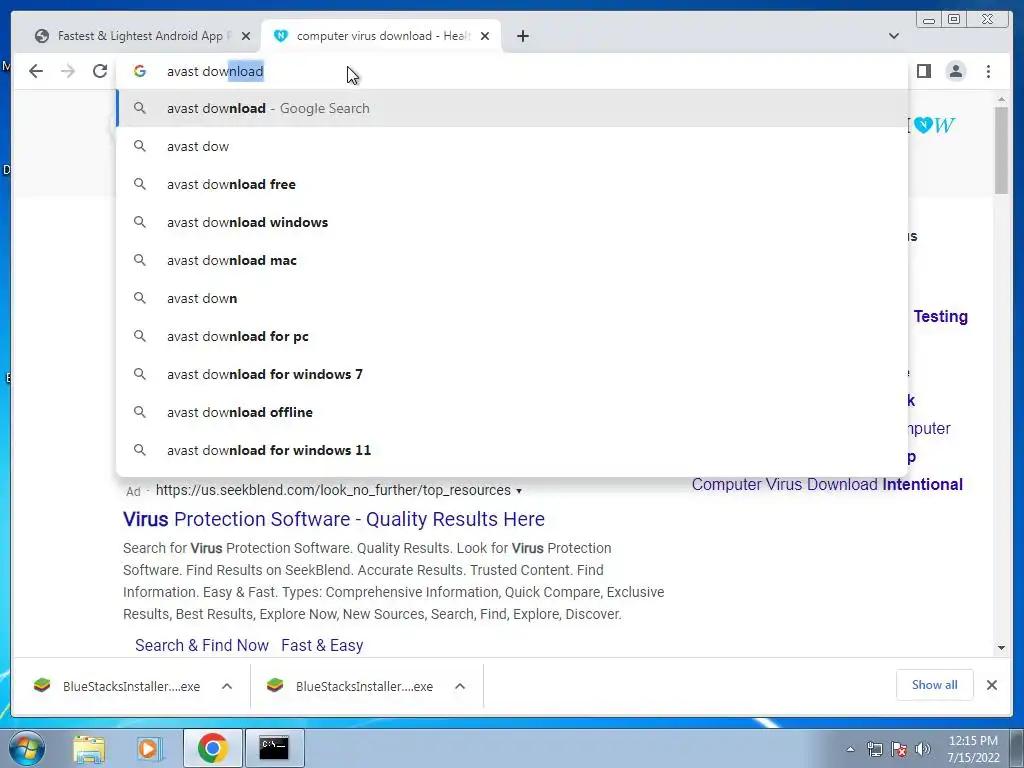Open Chrome three-dot menu
1024x768 pixels.
(988, 71)
